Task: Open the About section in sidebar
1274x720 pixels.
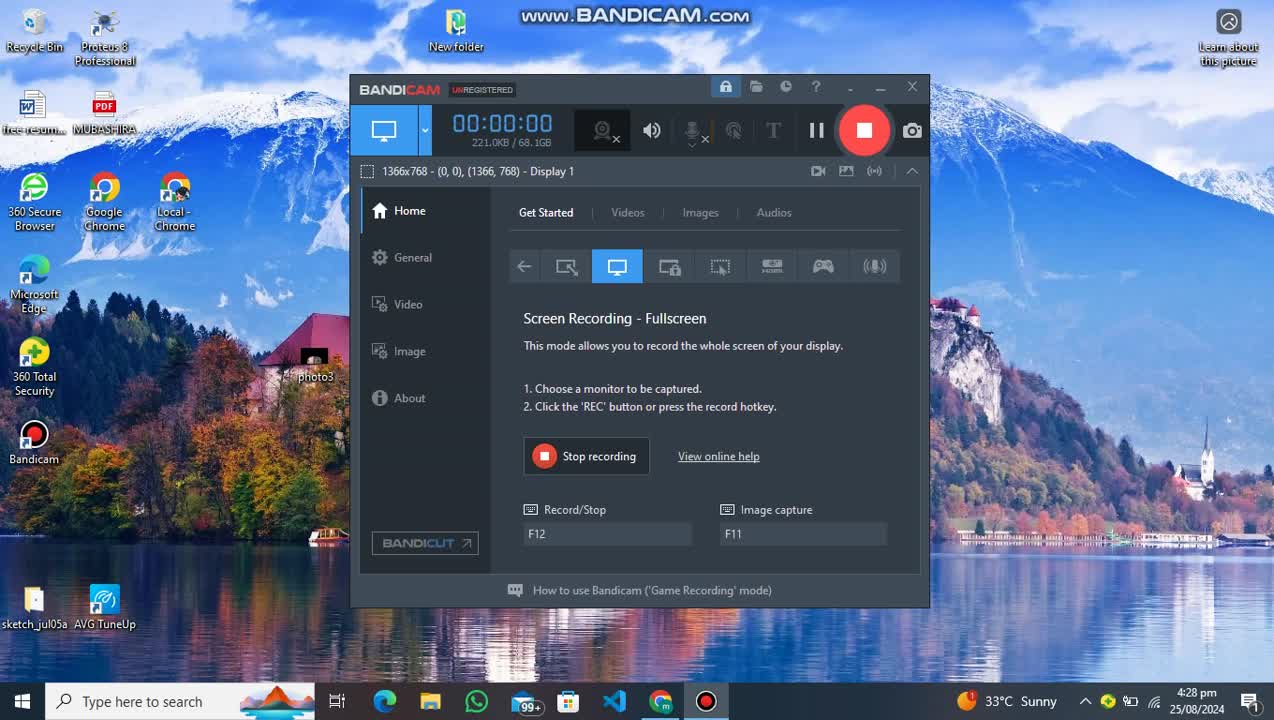Action: (x=425, y=398)
